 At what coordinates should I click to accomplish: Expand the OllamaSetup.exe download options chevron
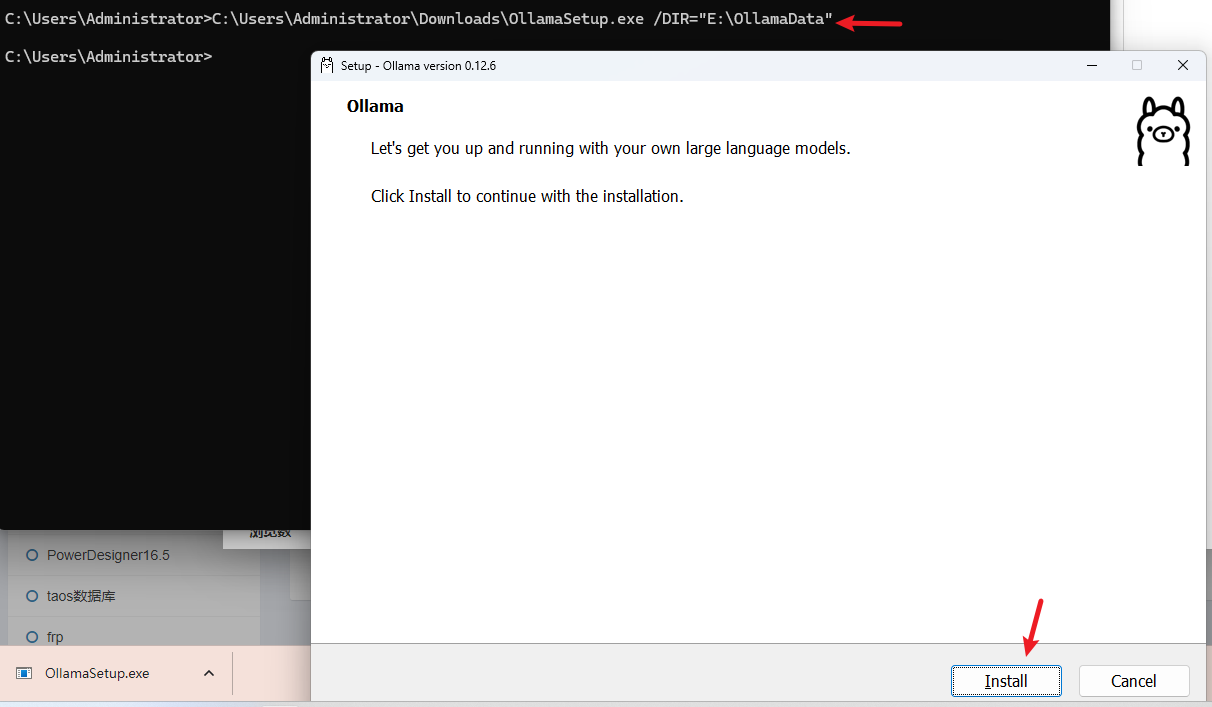click(209, 673)
